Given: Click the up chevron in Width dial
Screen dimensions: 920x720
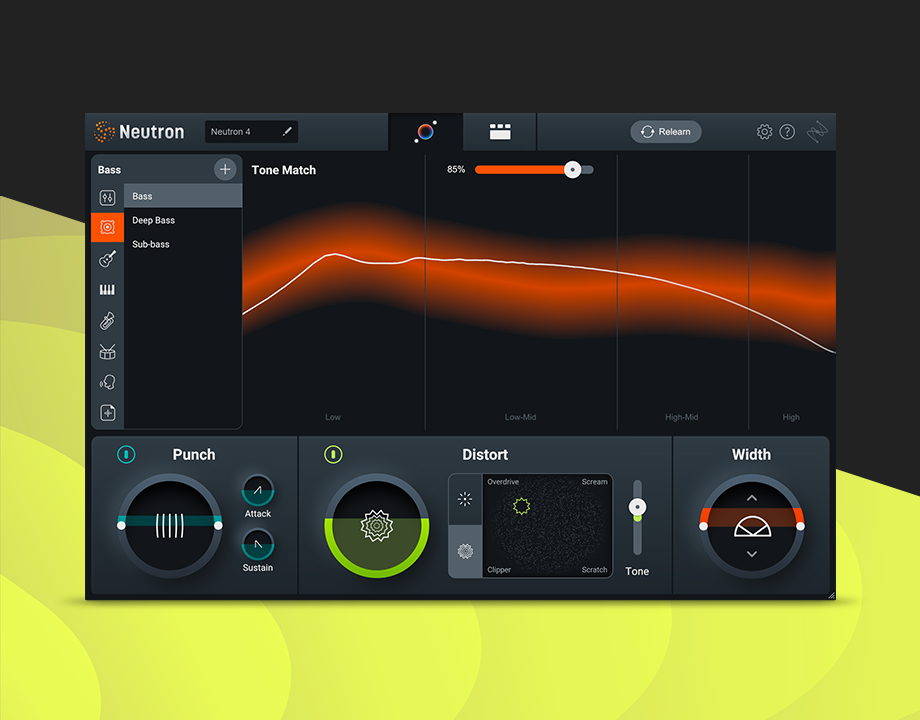Looking at the screenshot, I should click(752, 497).
